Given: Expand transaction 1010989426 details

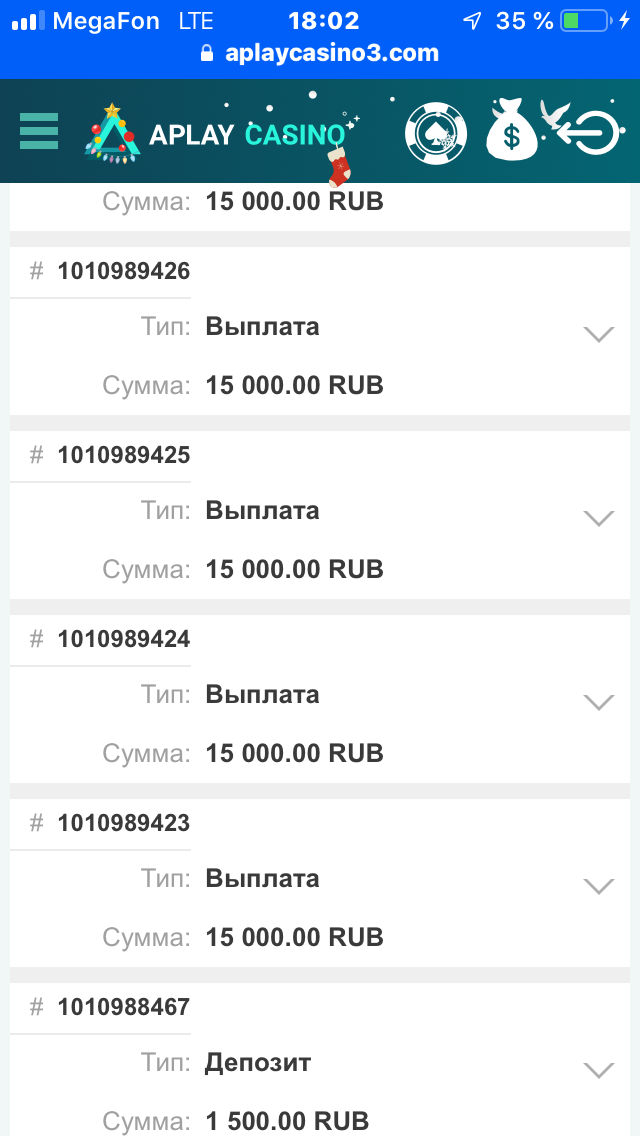Looking at the screenshot, I should (598, 334).
